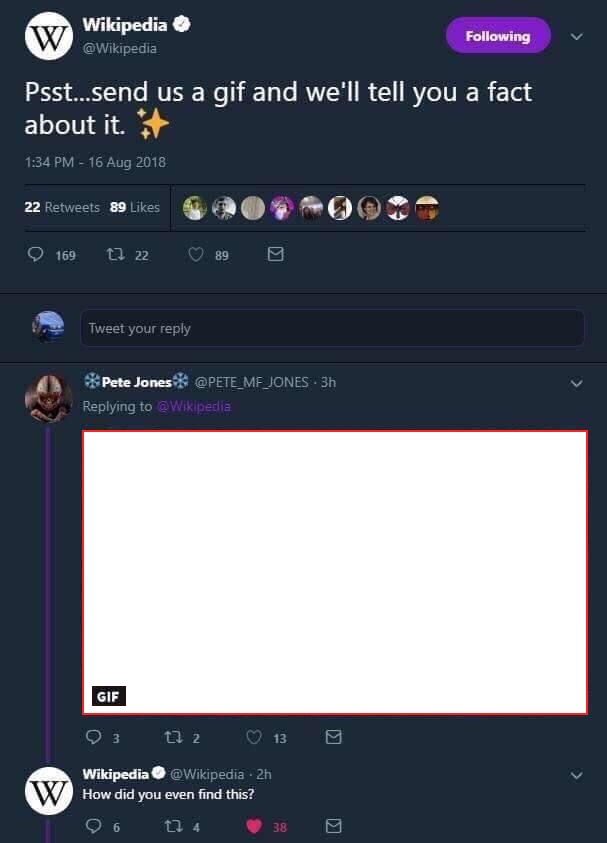Expand options chevron on Pete Jones's tweet
This screenshot has height=843, width=607.
576,383
